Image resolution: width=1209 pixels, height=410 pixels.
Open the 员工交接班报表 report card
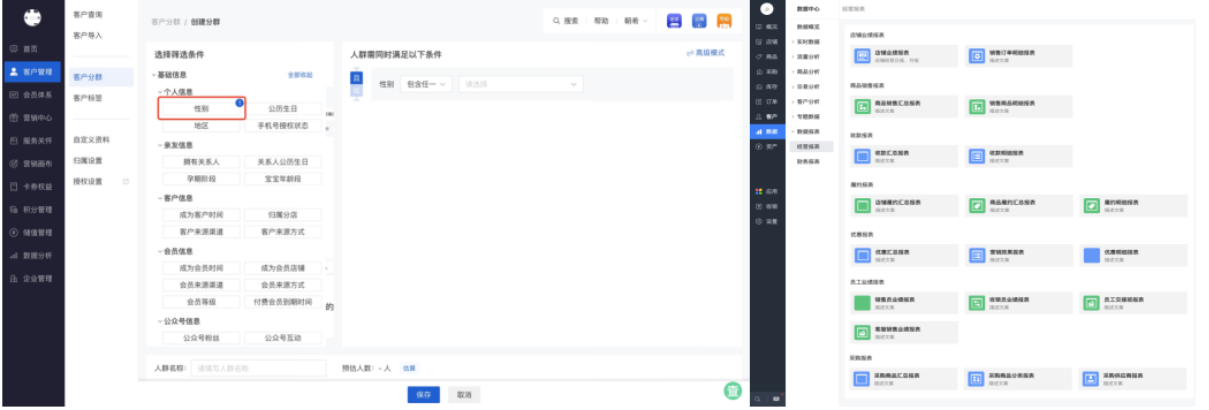[x=1132, y=302]
